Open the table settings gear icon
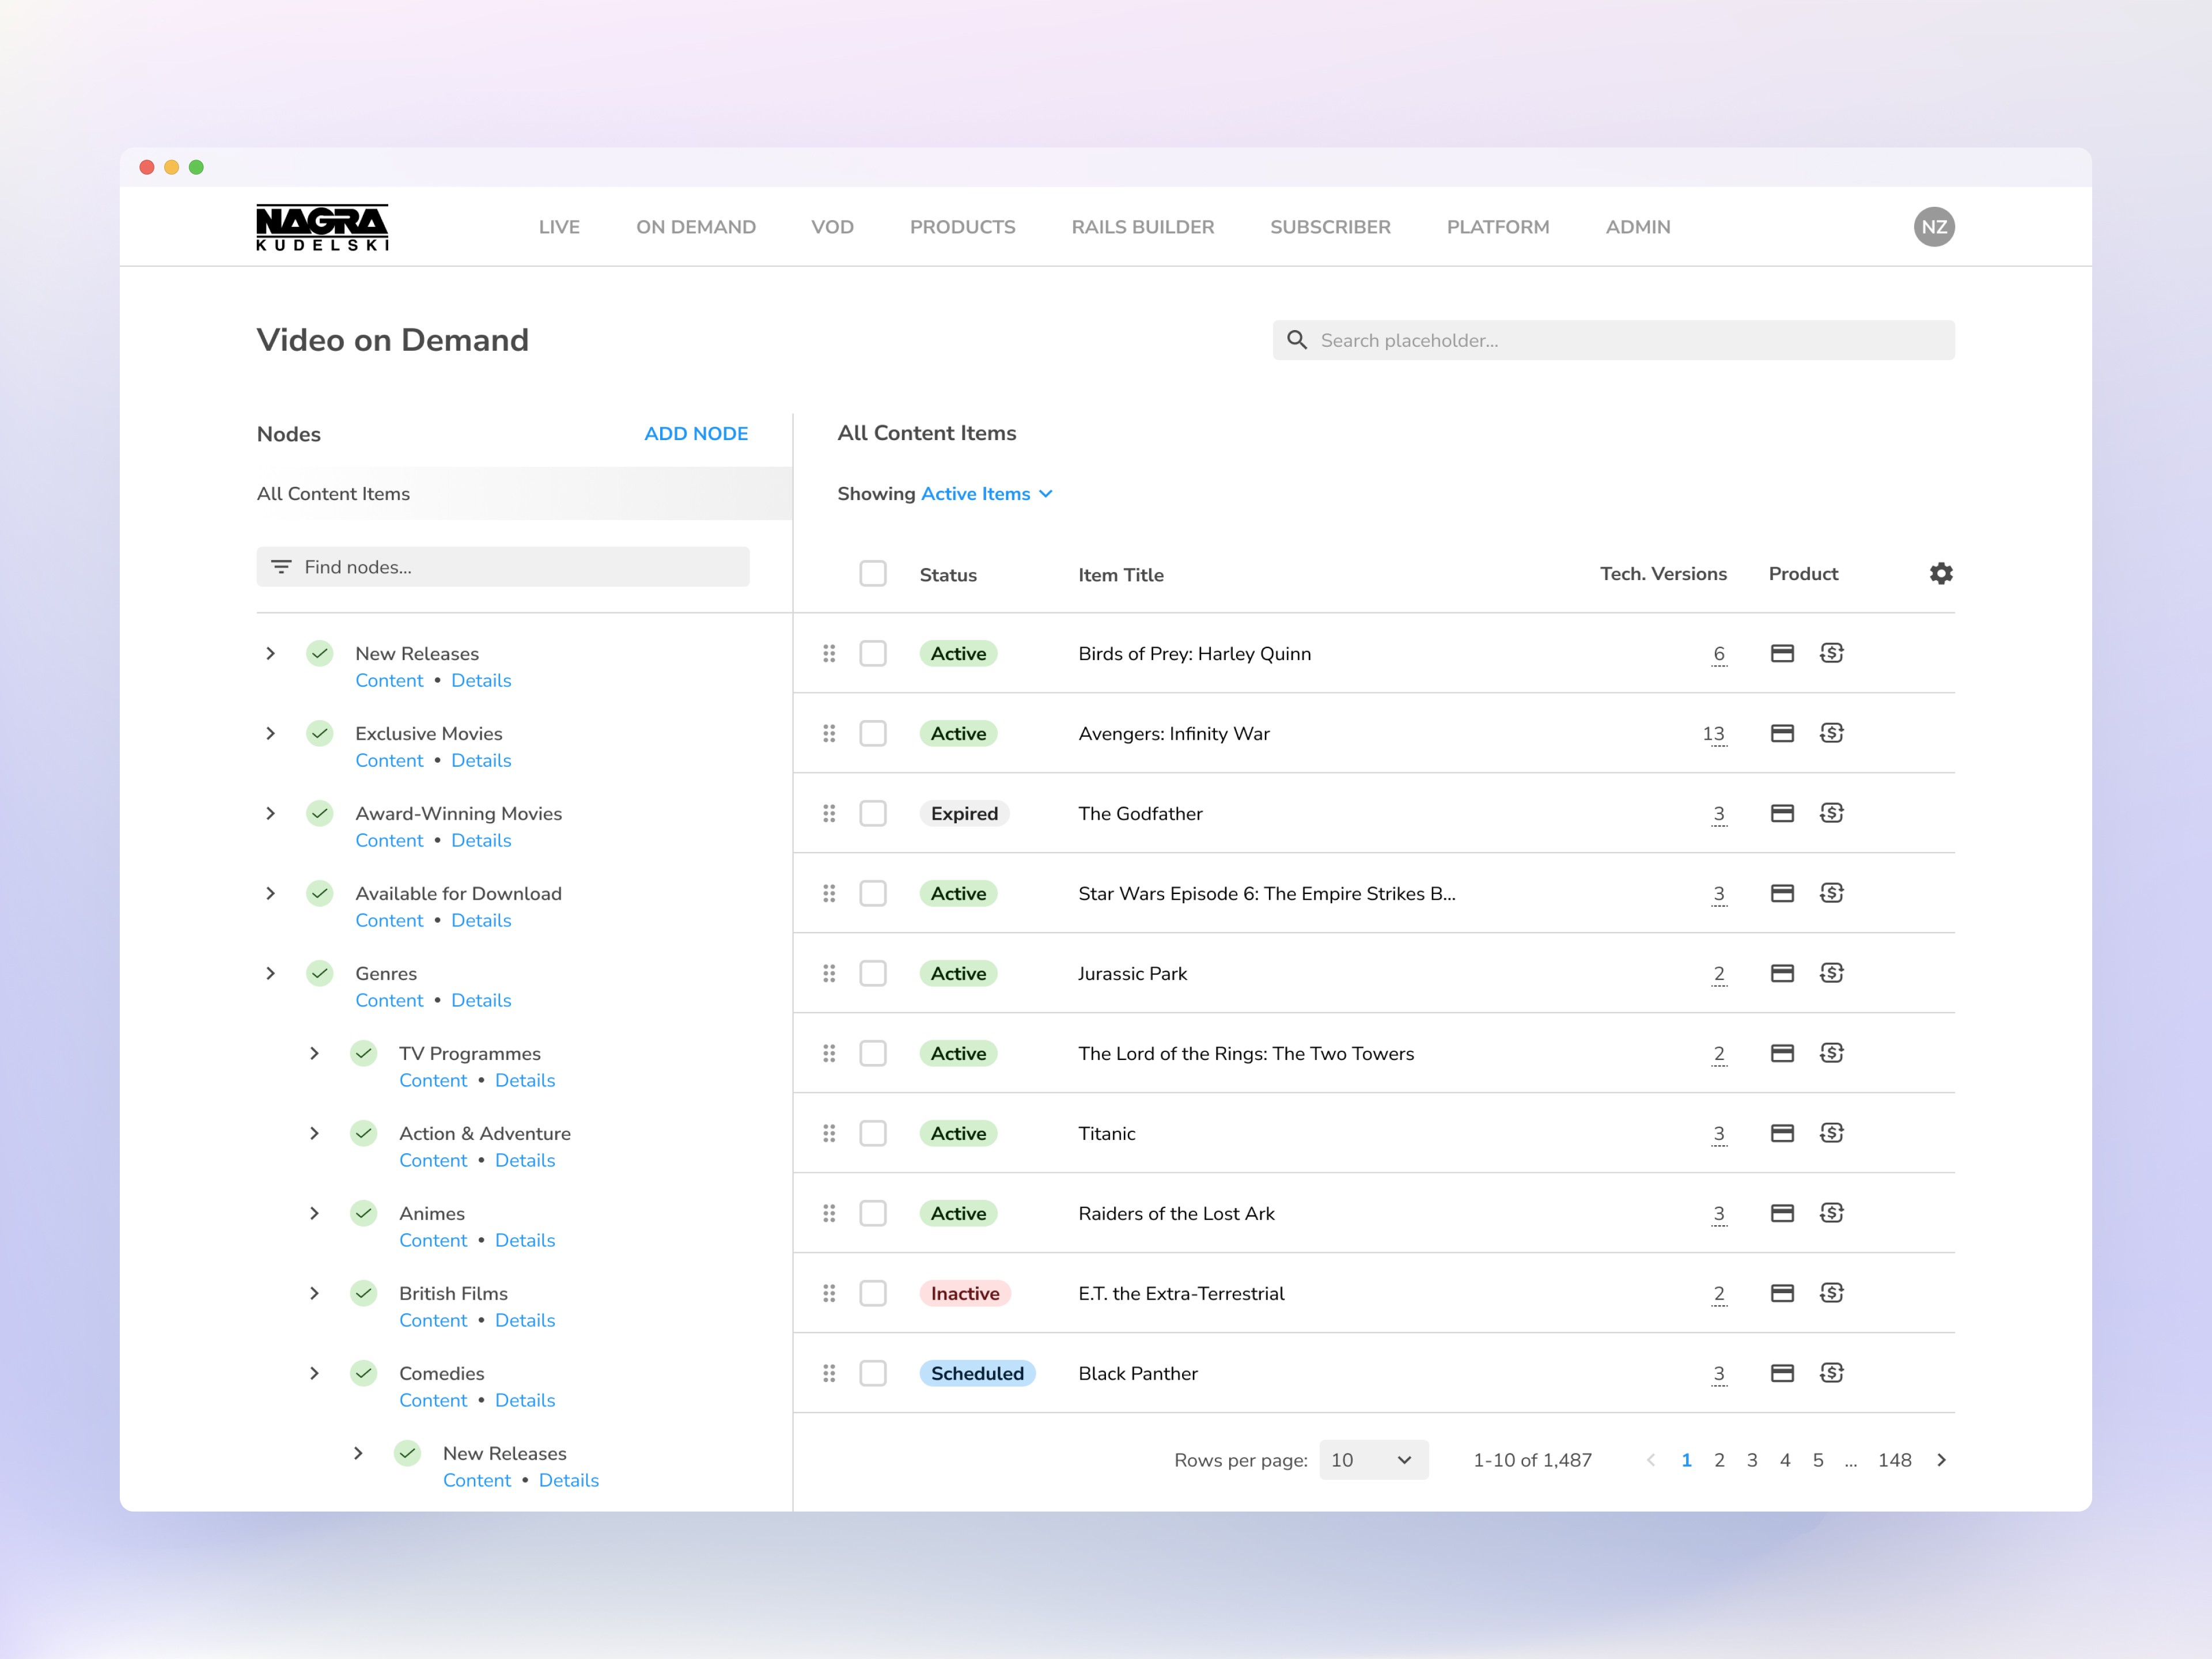Screen dimensions: 2212x1659 click(1940, 574)
